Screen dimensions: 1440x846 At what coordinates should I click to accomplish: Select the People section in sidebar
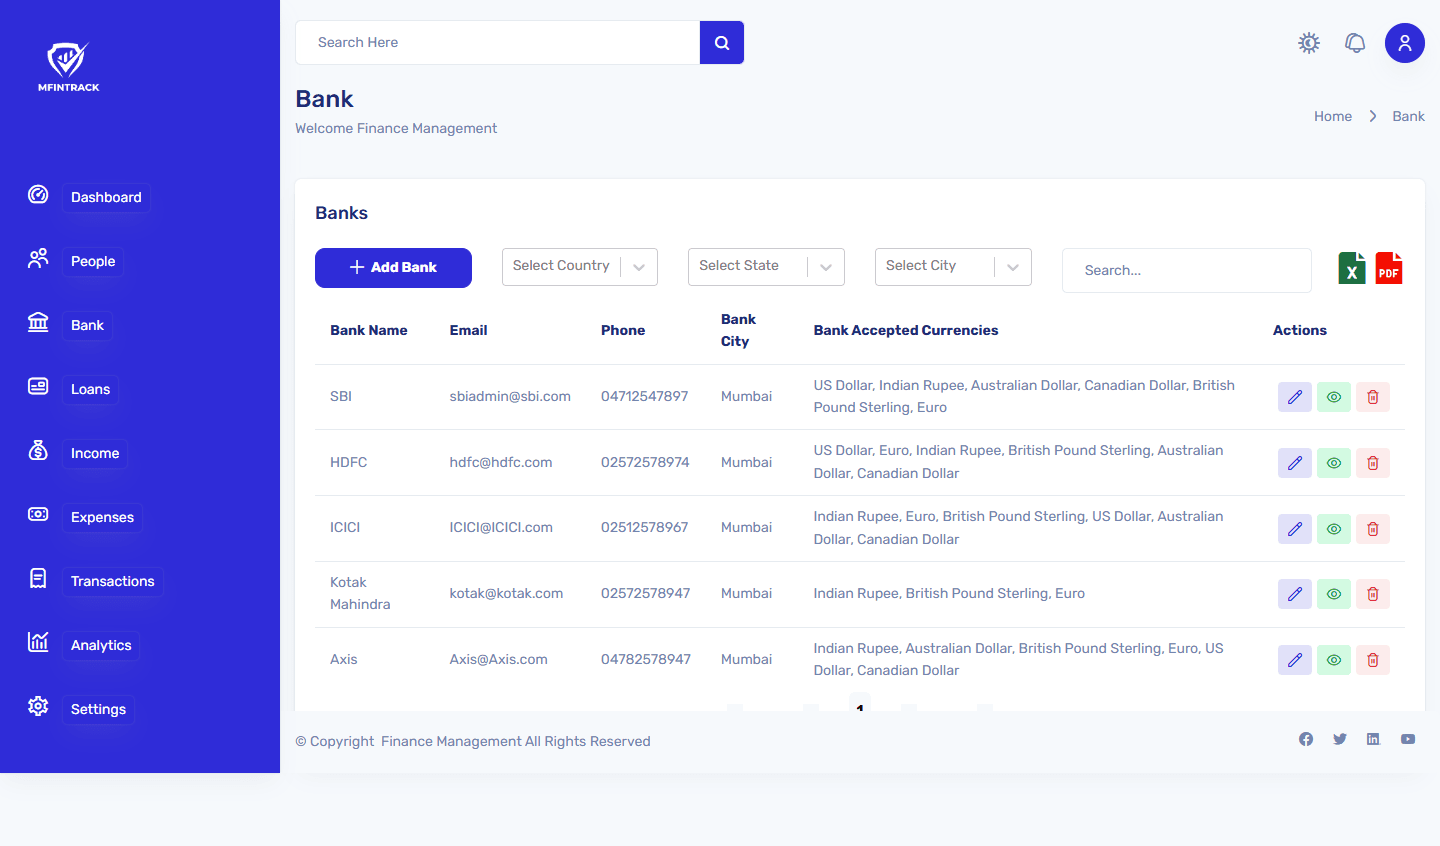point(92,261)
